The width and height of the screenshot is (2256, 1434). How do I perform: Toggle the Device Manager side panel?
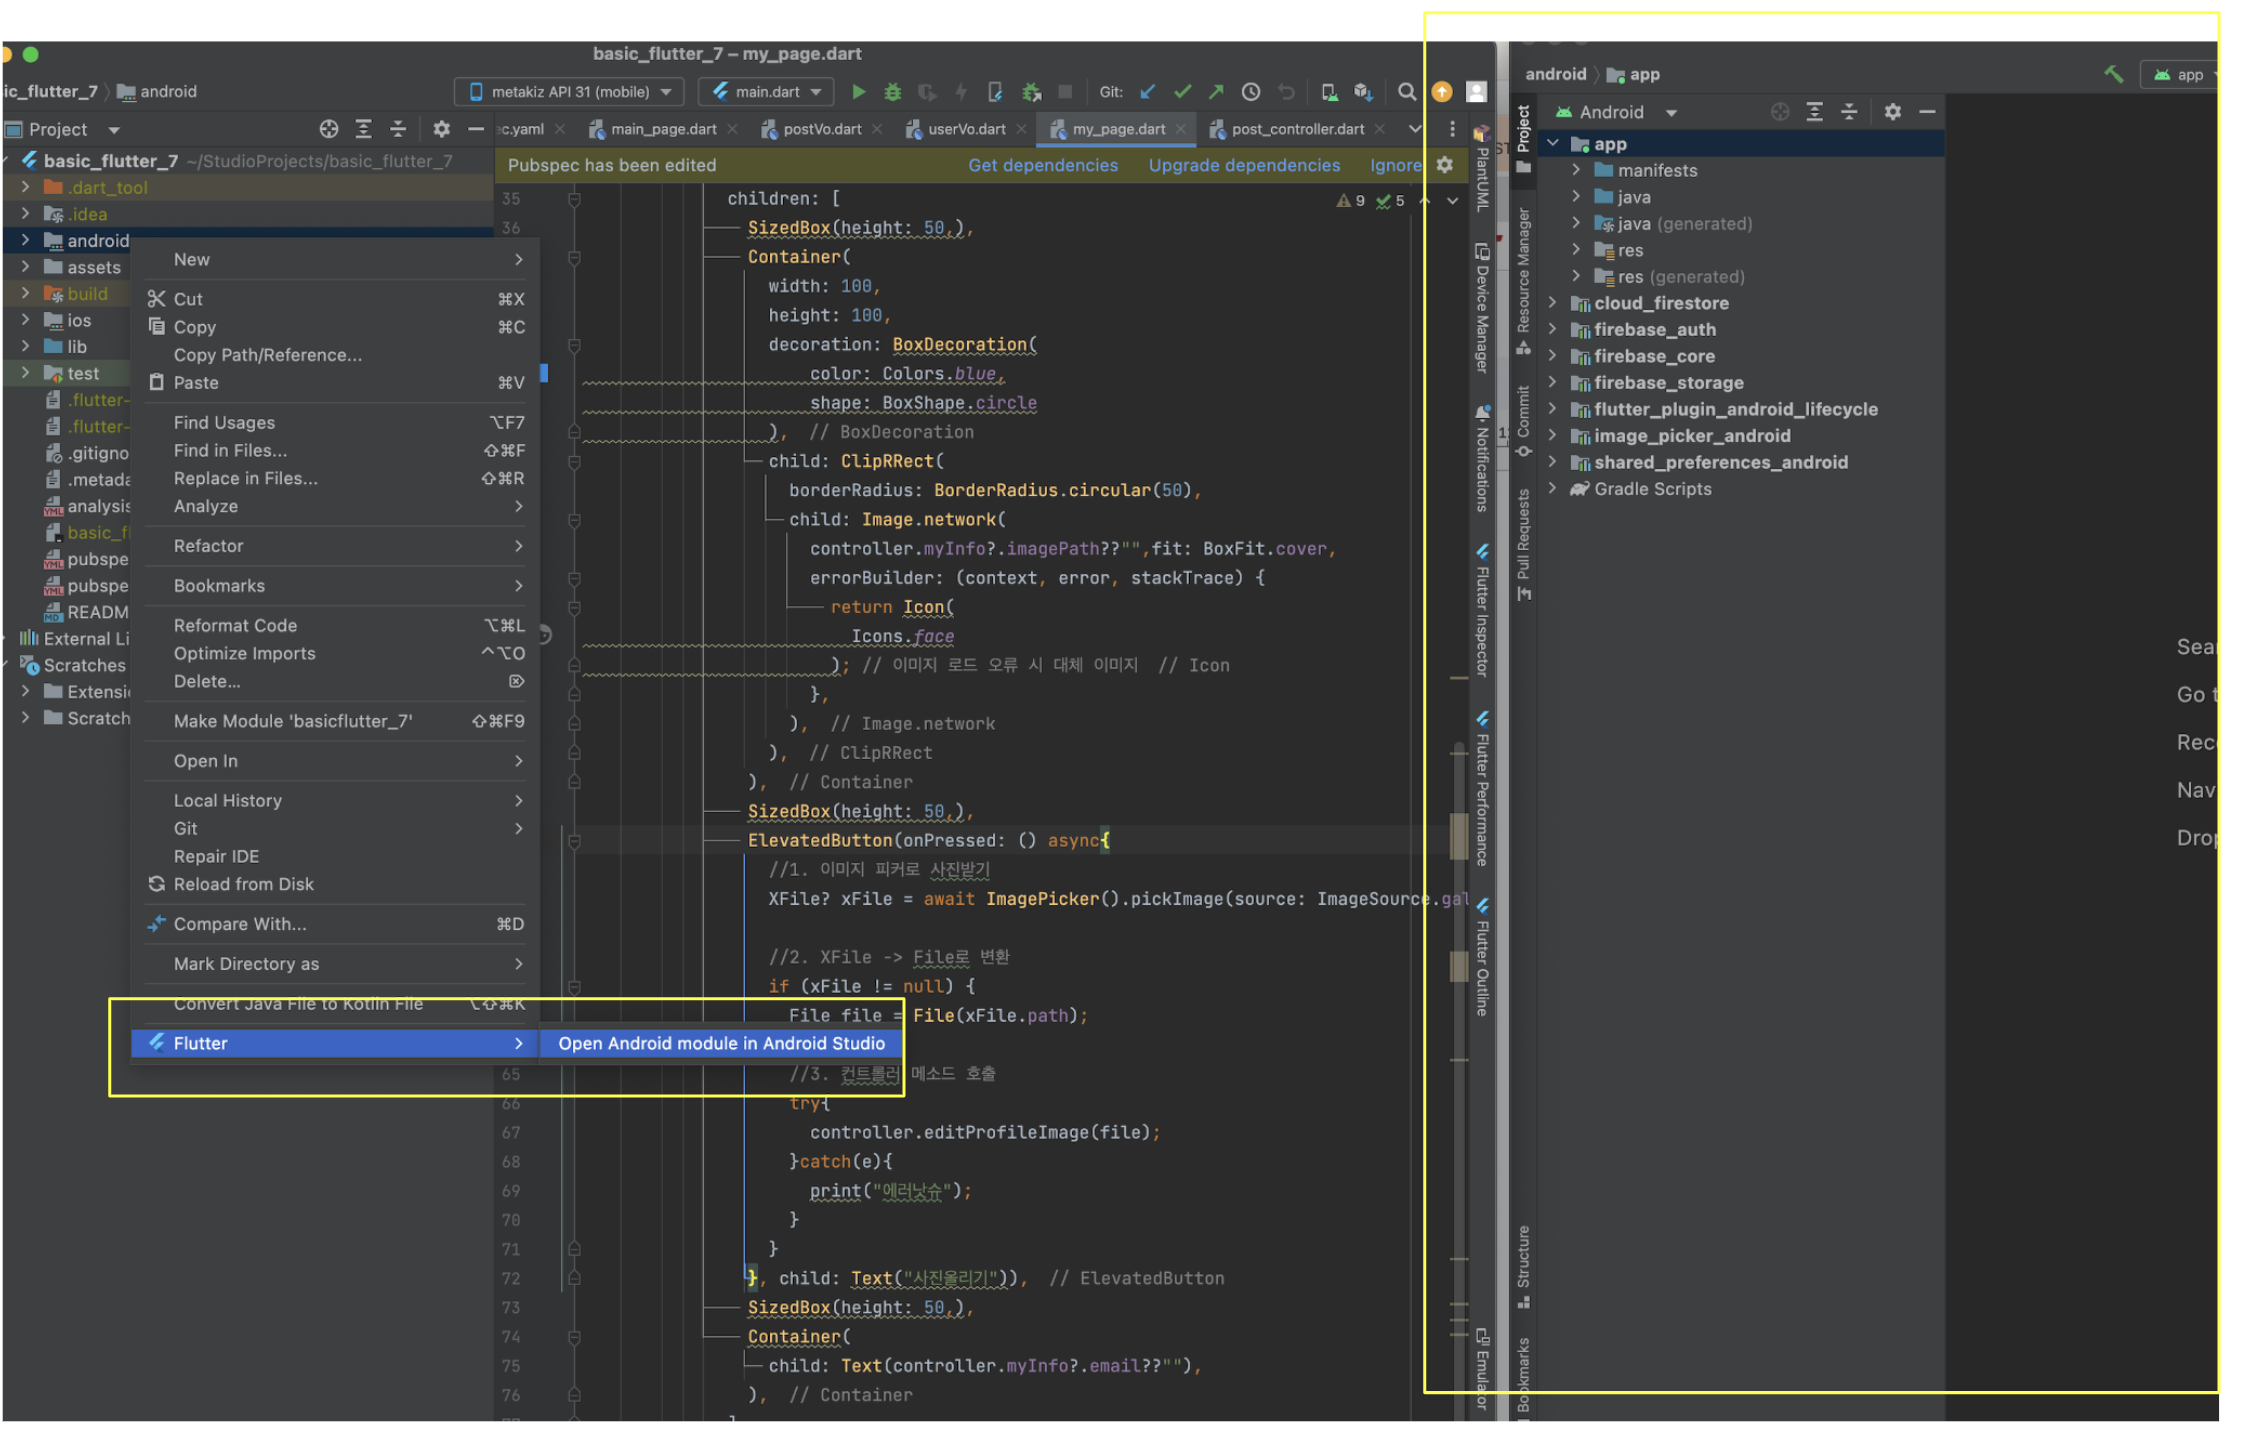pos(1482,310)
